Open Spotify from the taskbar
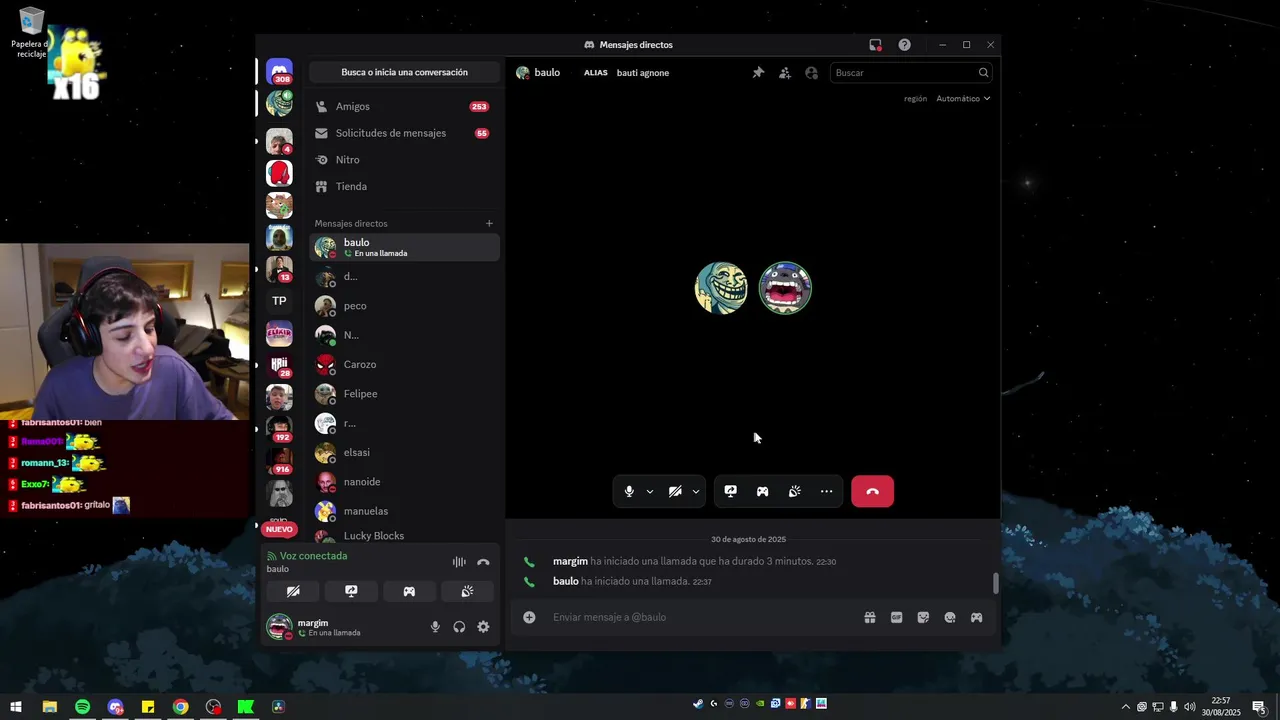 [x=82, y=707]
